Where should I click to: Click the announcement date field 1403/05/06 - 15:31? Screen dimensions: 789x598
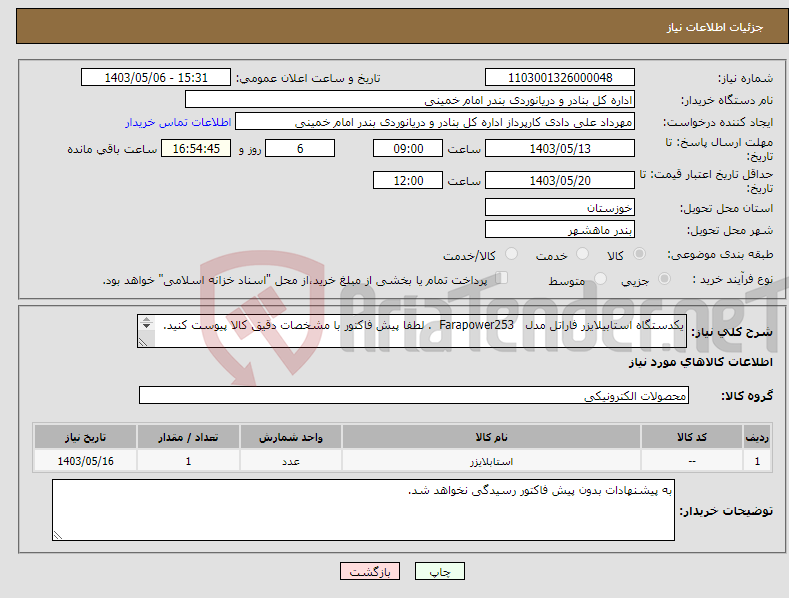(155, 78)
